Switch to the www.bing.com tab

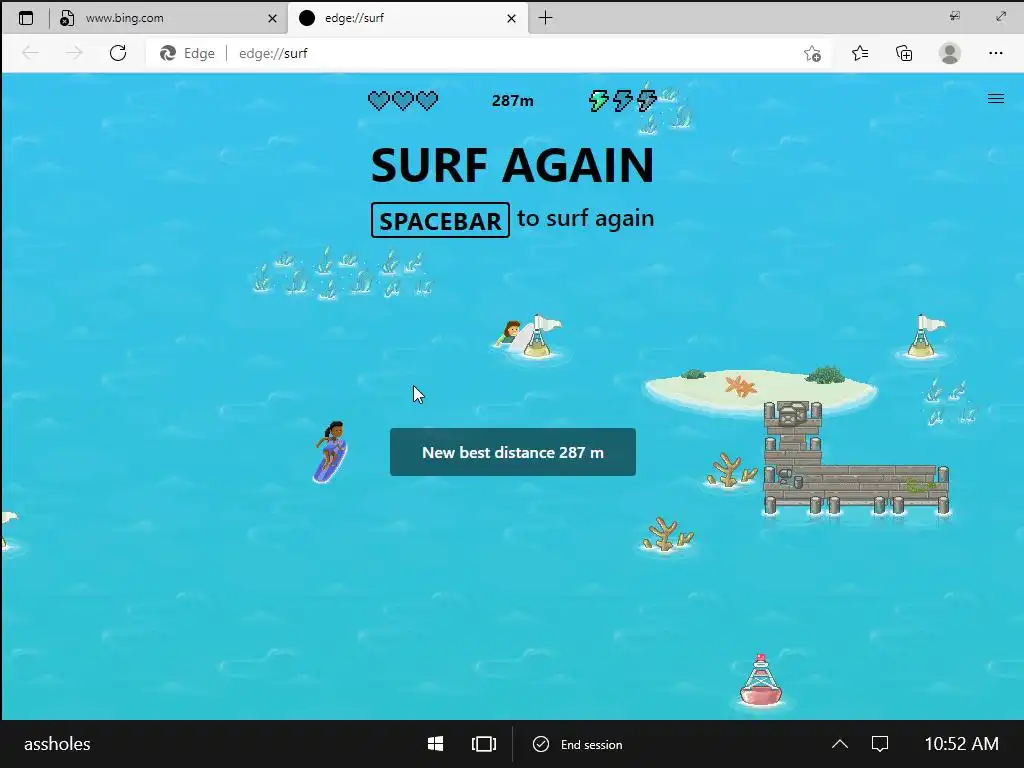coord(168,18)
